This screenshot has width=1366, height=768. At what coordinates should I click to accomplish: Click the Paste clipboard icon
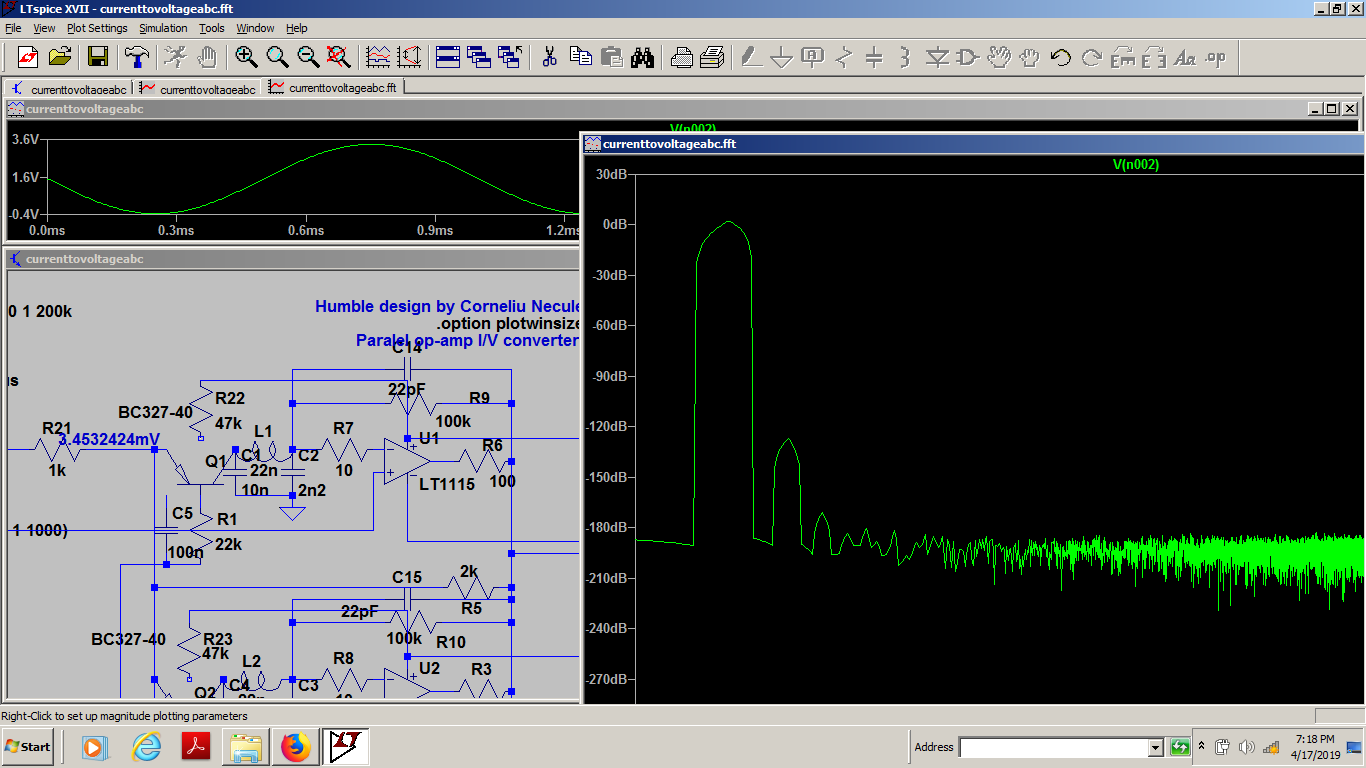pos(611,57)
